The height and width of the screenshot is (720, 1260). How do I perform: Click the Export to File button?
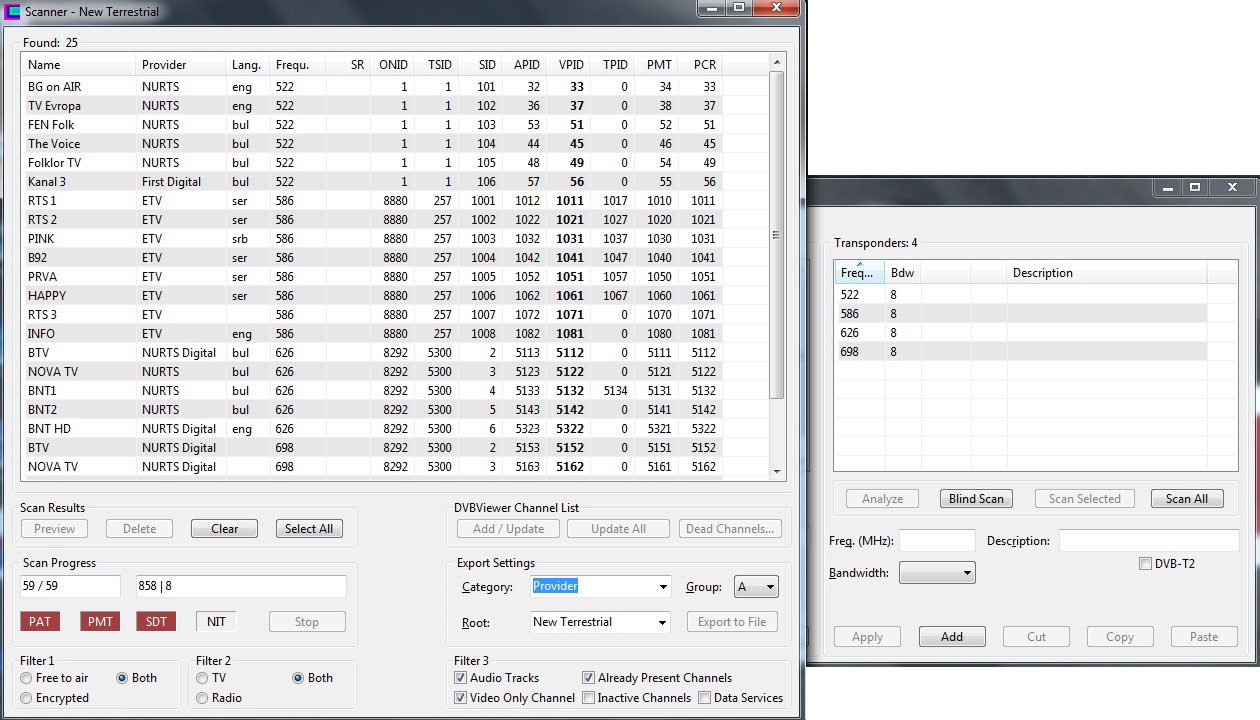732,622
